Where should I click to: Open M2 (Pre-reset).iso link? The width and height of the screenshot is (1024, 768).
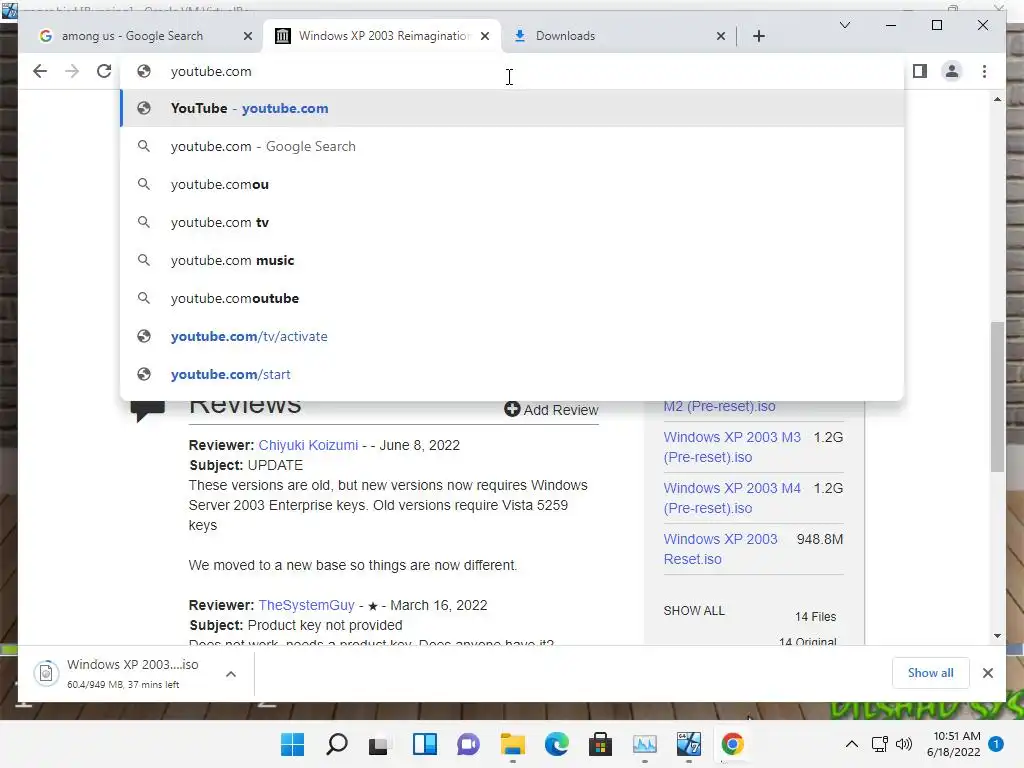[720, 406]
